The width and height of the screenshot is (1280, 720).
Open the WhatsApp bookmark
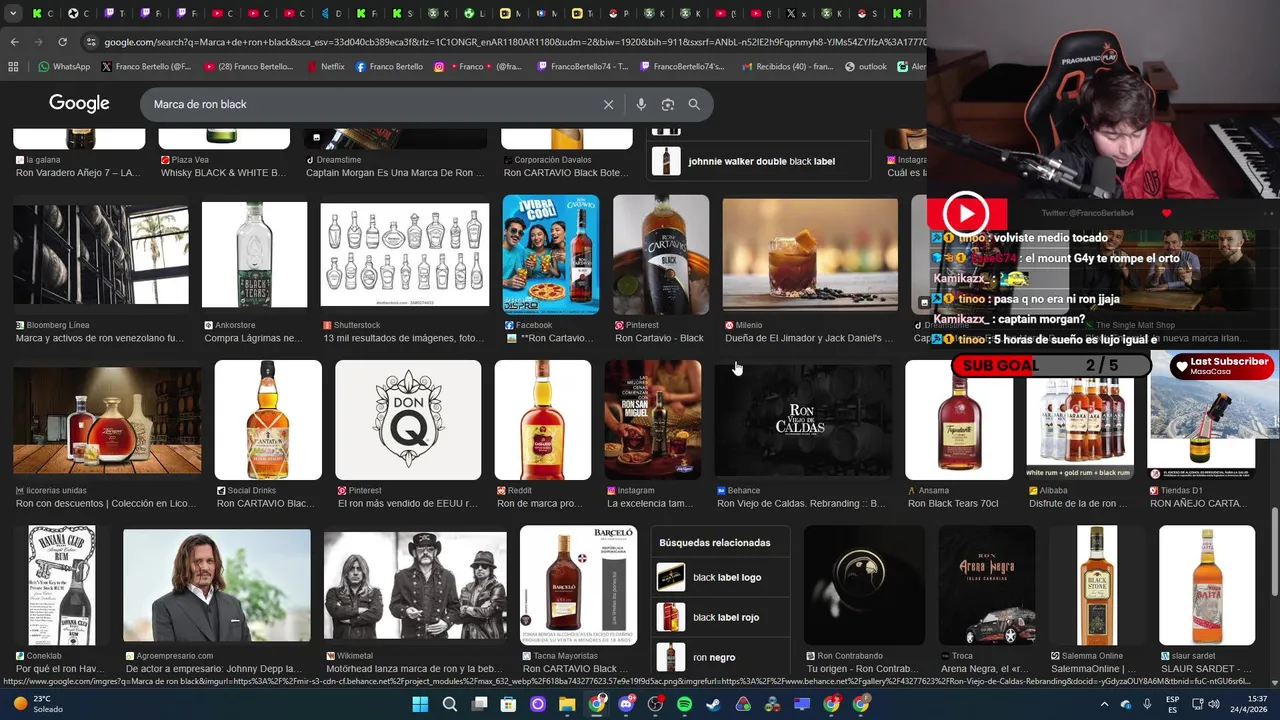tap(64, 67)
